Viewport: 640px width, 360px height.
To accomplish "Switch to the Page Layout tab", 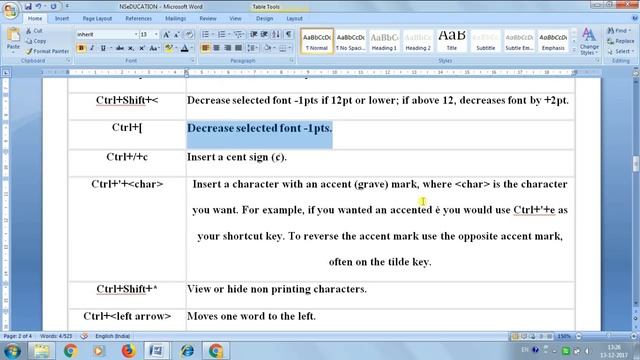I will click(x=97, y=18).
